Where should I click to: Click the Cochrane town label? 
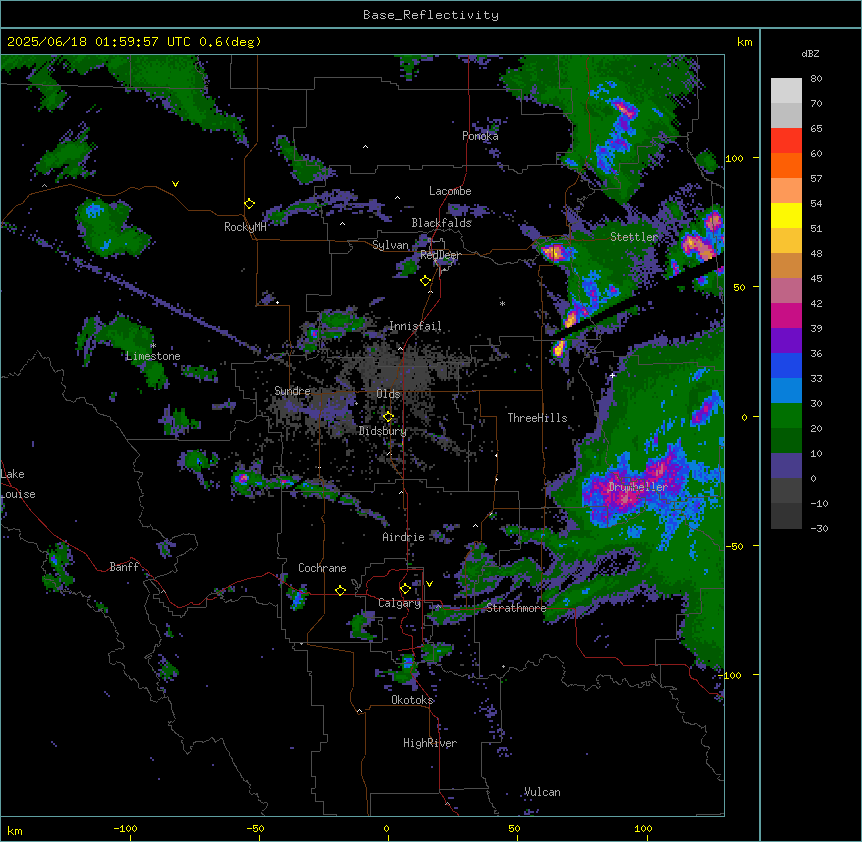point(322,568)
